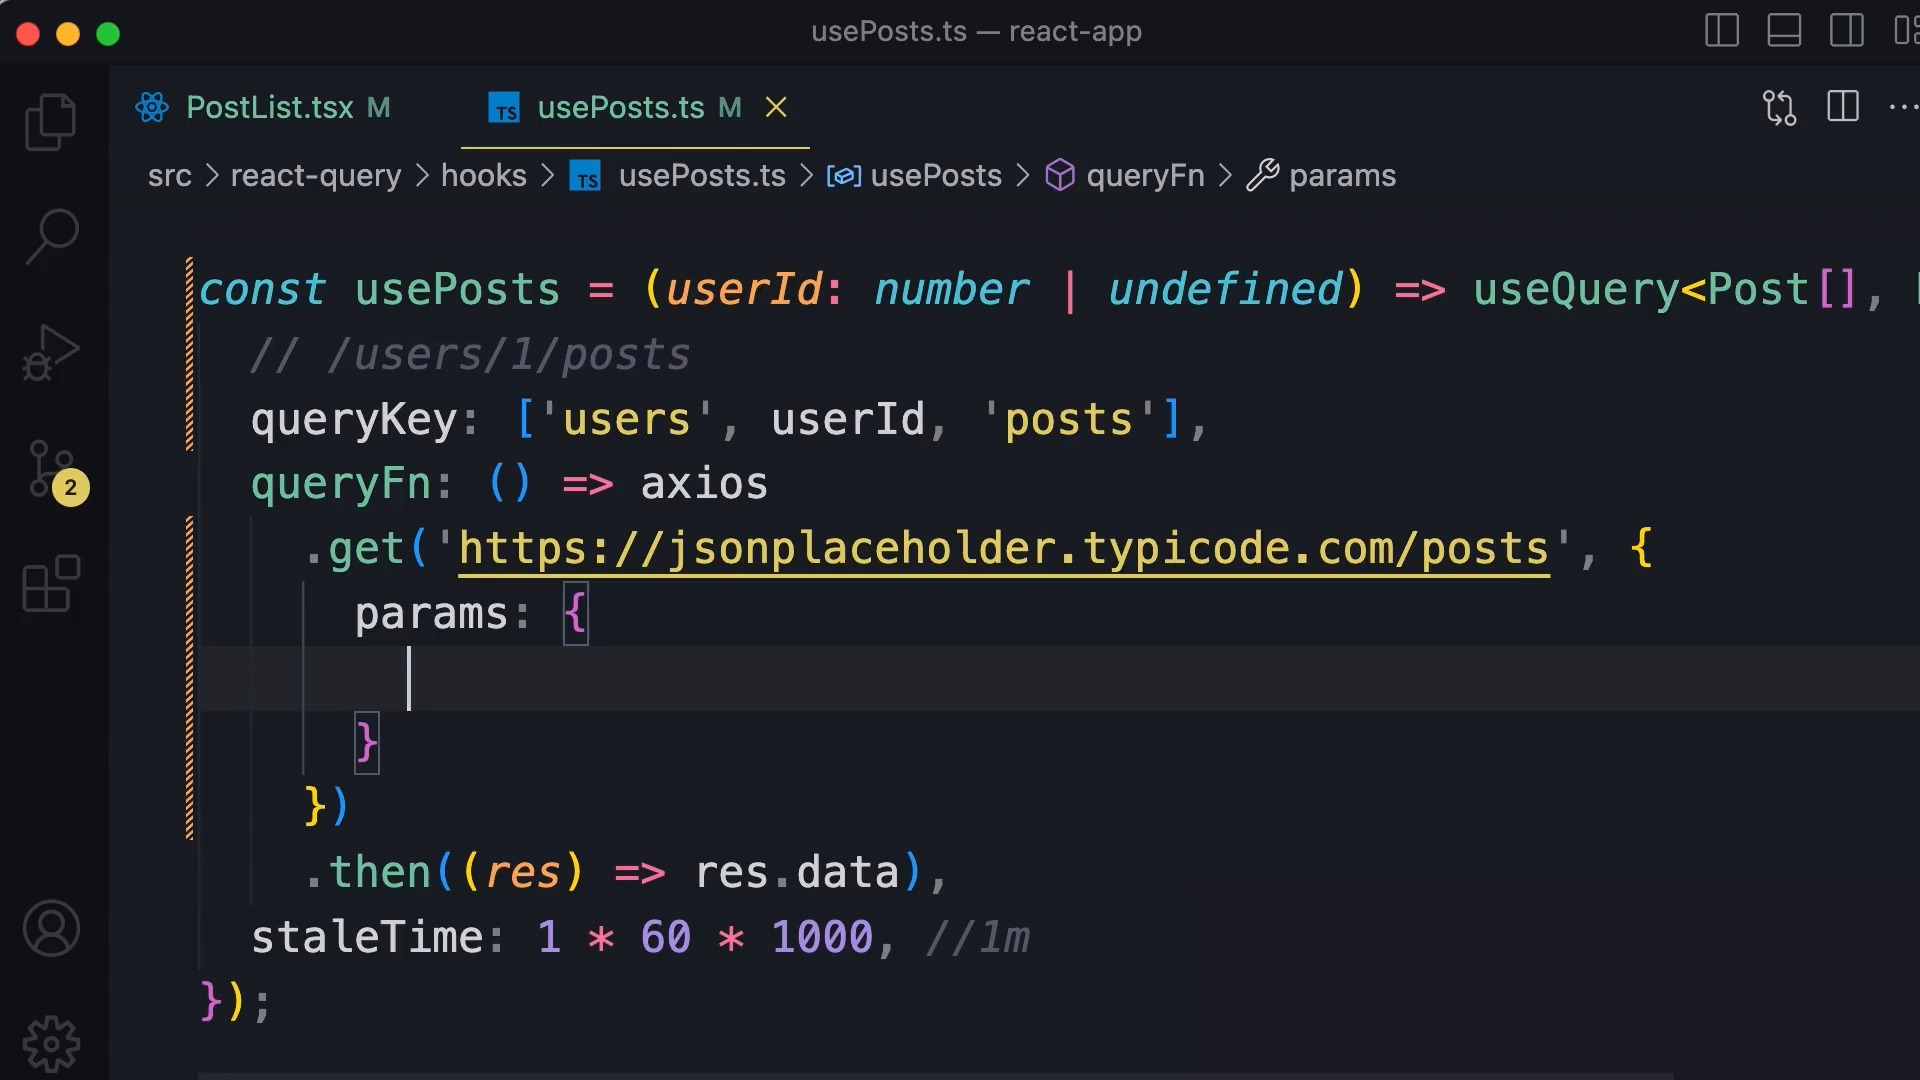Open editor More Actions ellipsis menu
This screenshot has height=1080, width=1920.
pyautogui.click(x=1903, y=106)
